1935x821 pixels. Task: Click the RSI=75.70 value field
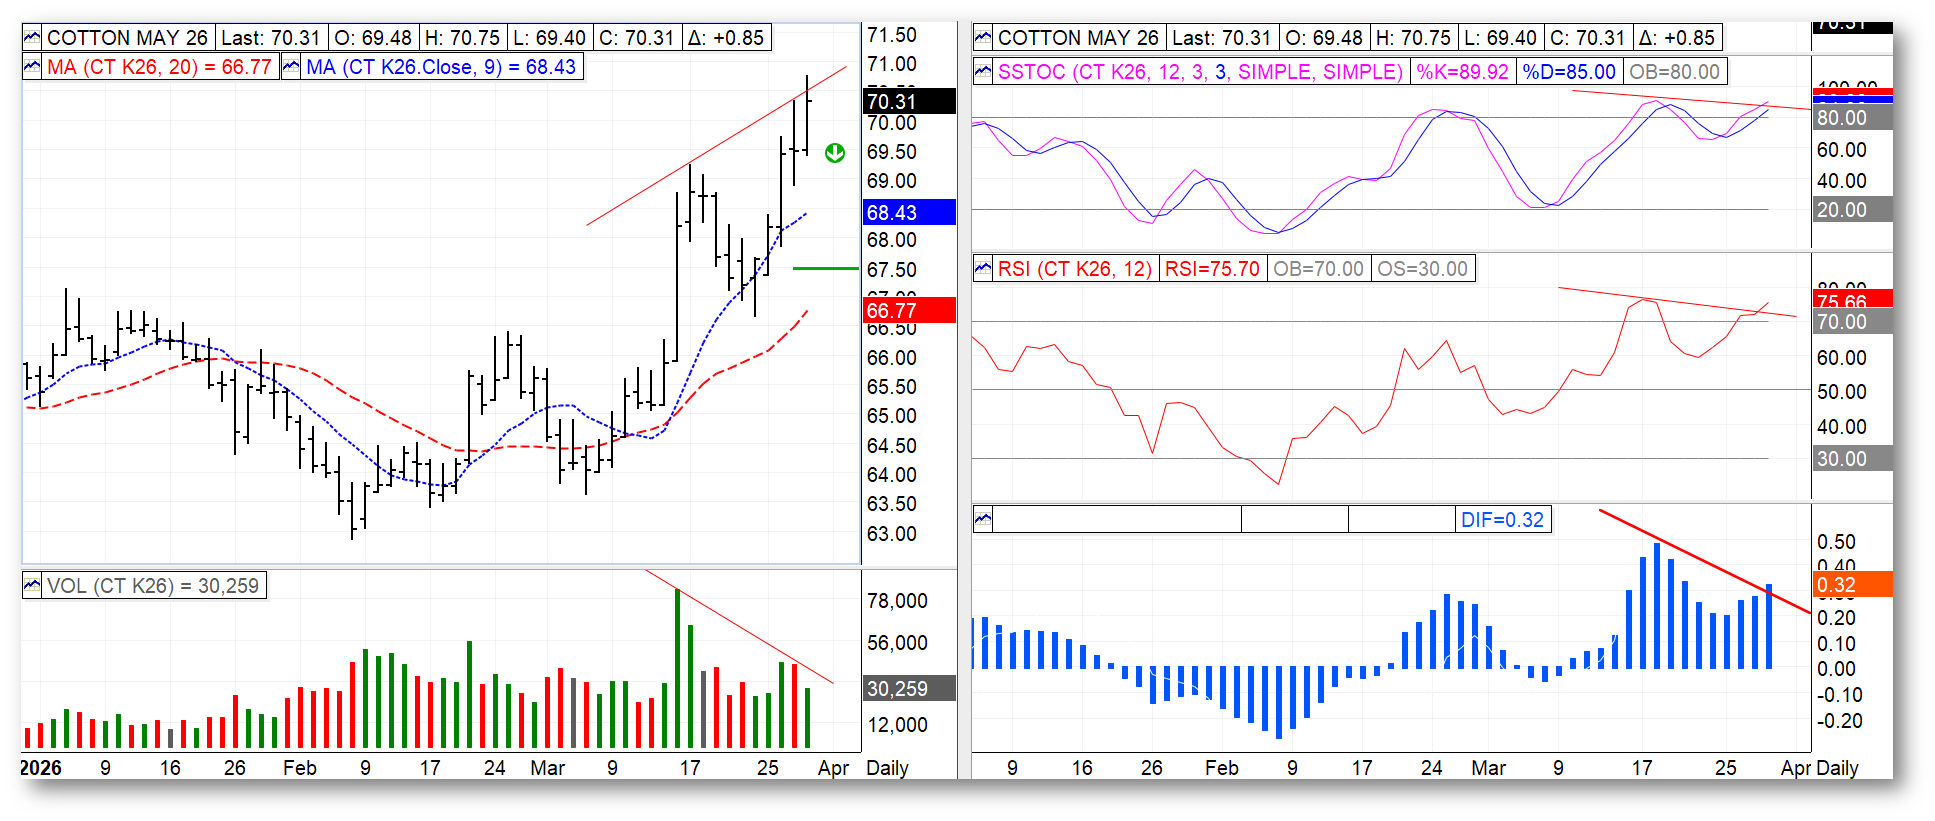pos(1212,269)
